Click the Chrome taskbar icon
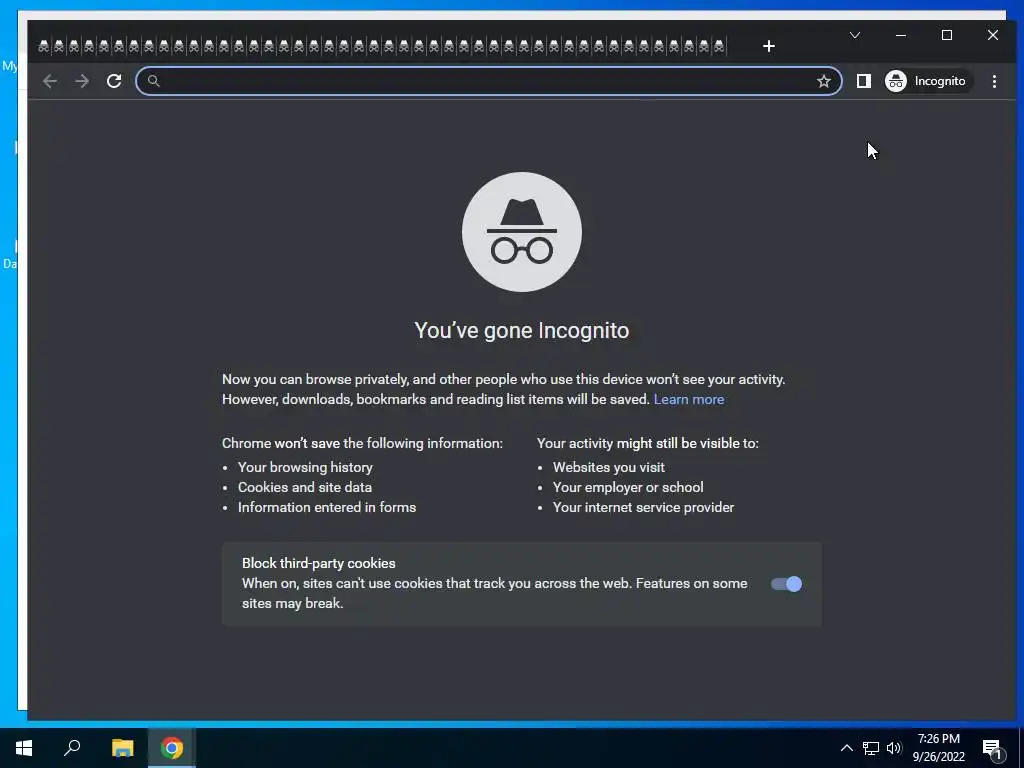Viewport: 1024px width, 768px height. [172, 748]
